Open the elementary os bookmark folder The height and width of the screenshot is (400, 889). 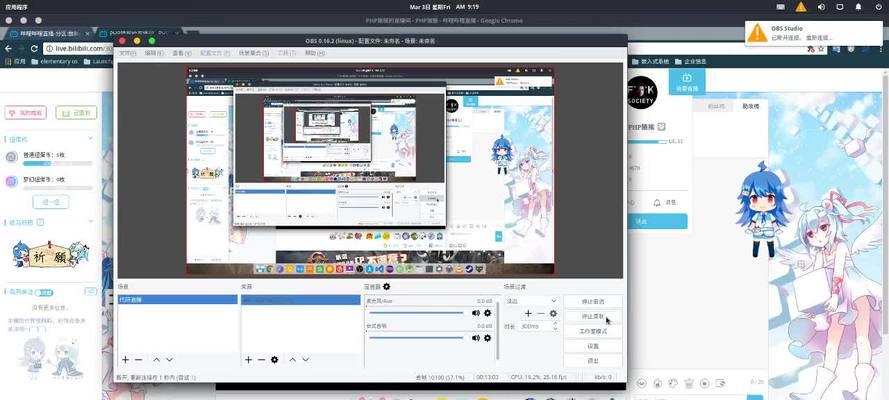[54, 61]
